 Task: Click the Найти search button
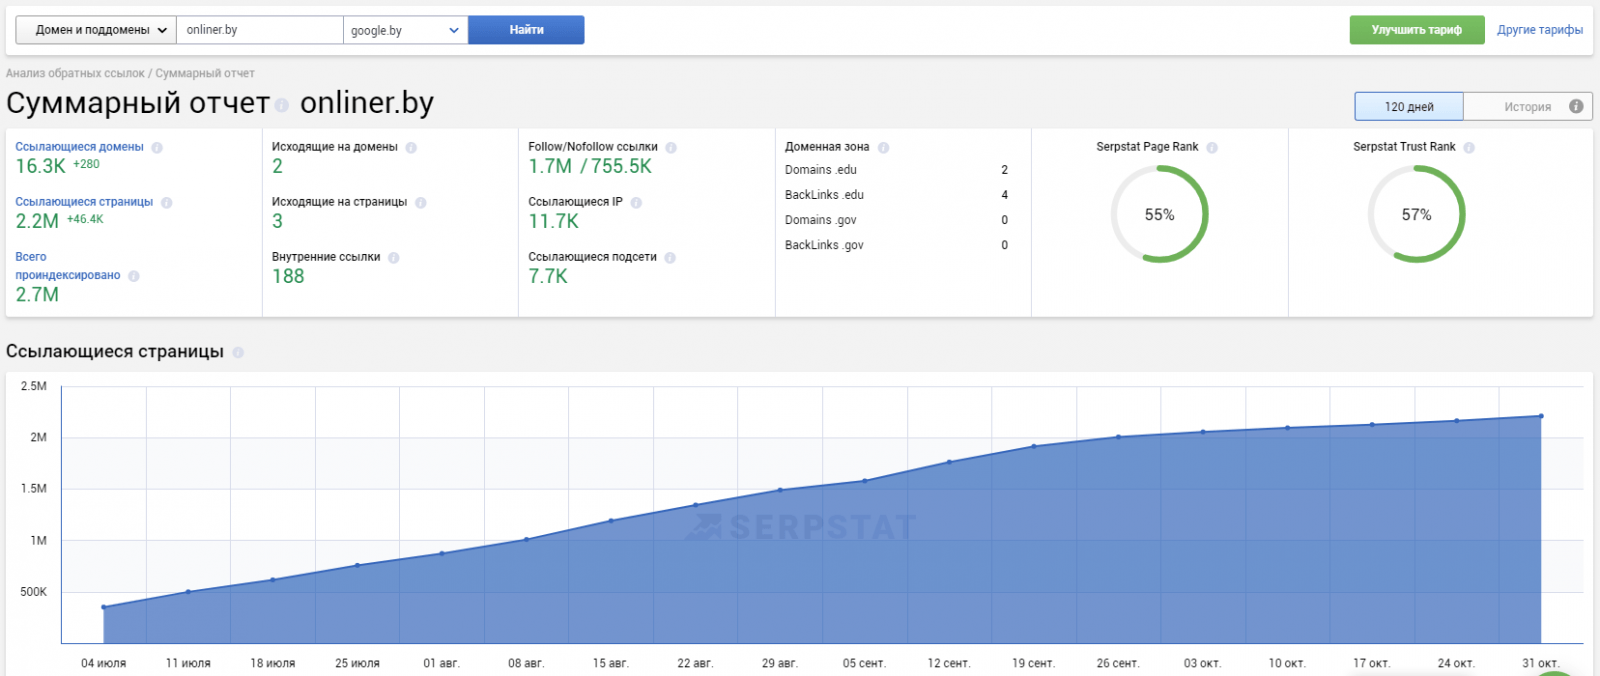tap(526, 30)
